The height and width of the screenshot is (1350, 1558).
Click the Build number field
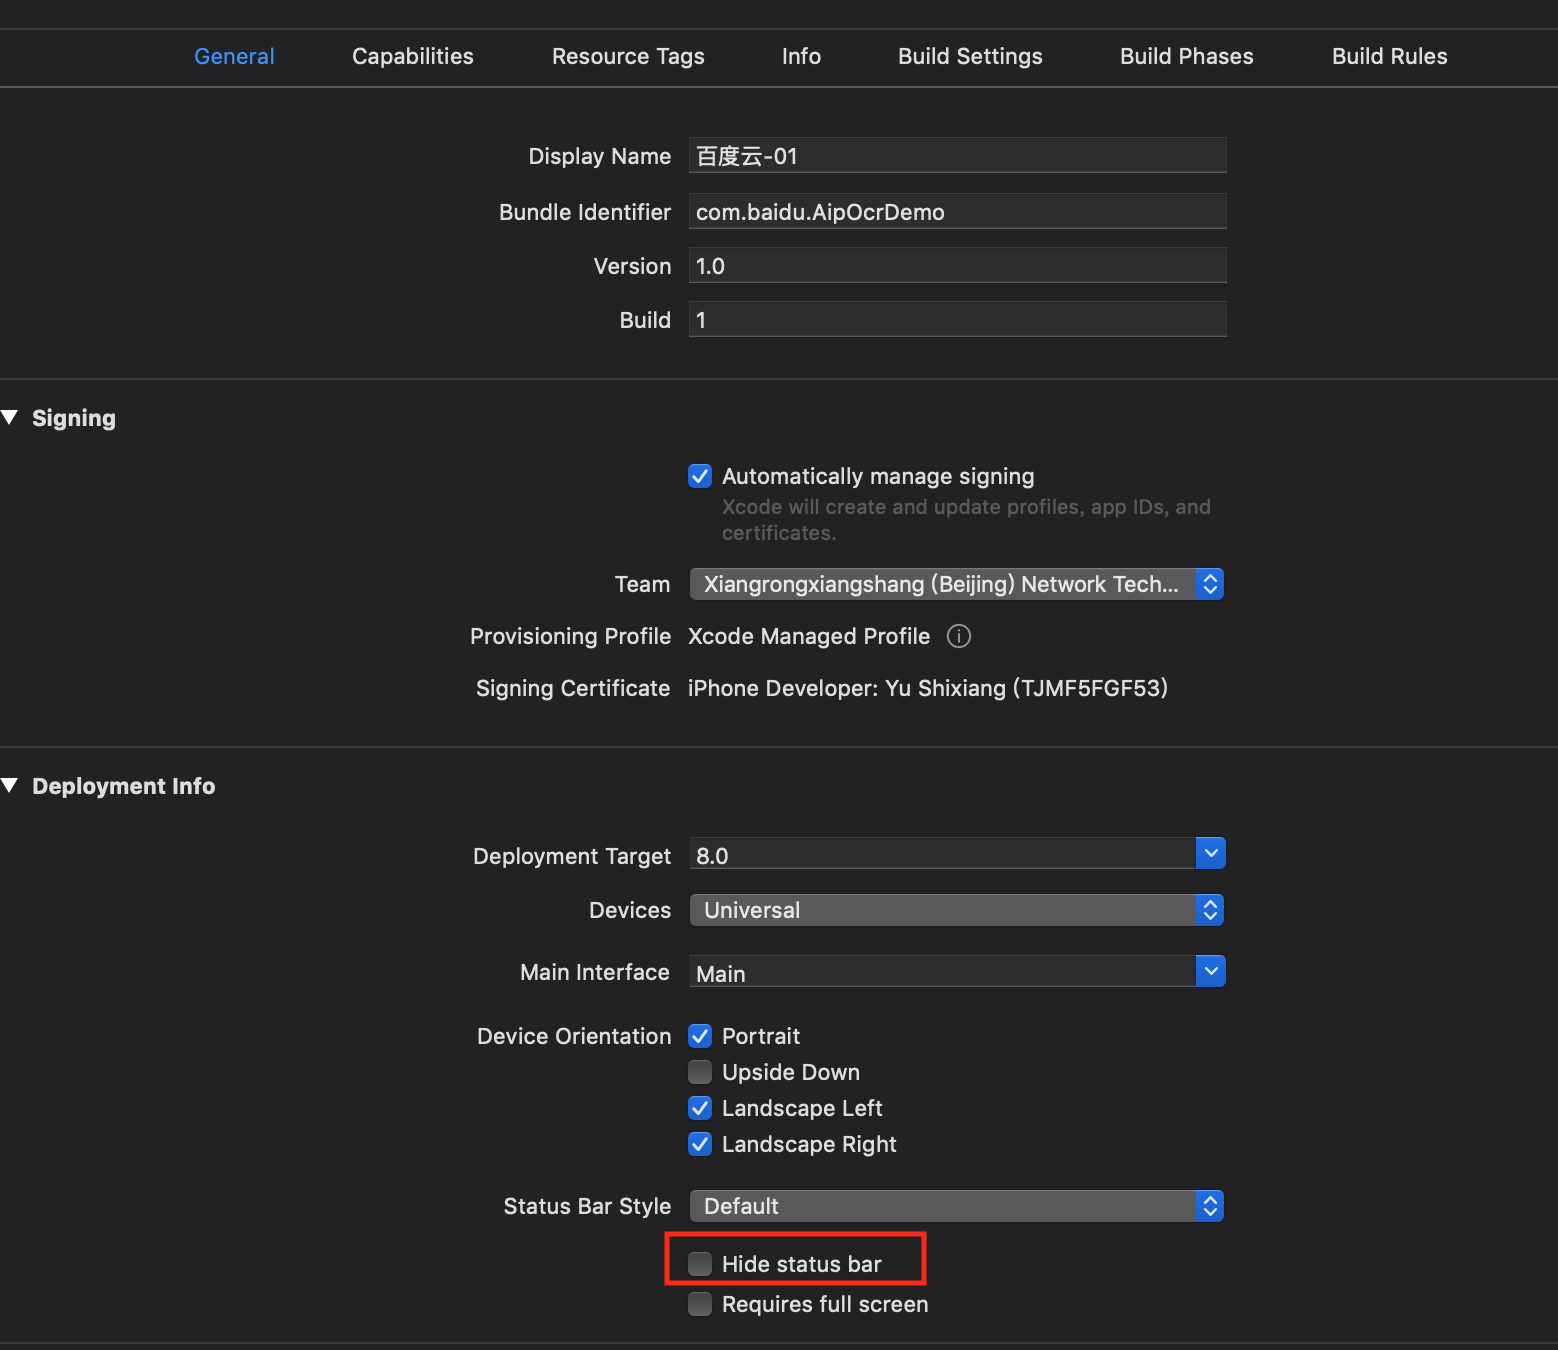pos(957,320)
